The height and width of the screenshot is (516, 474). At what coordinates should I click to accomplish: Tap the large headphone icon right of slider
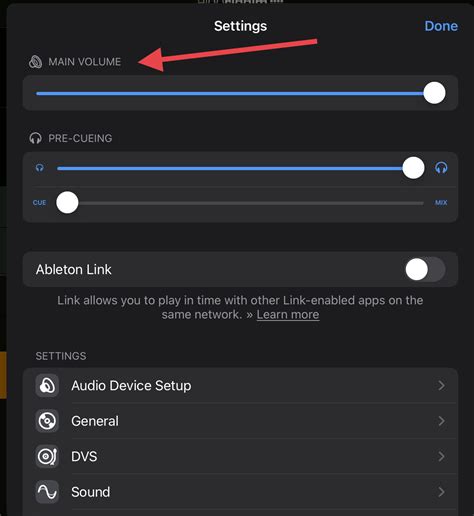point(441,168)
